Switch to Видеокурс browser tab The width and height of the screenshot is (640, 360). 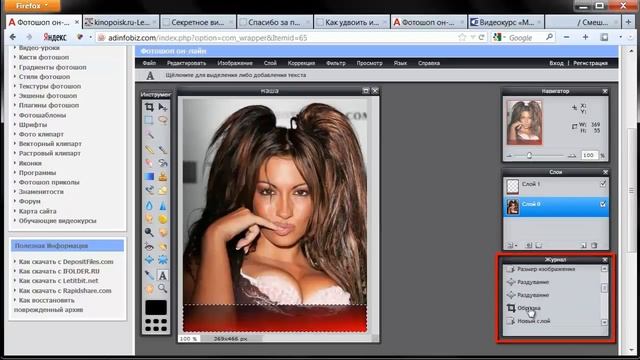(506, 22)
